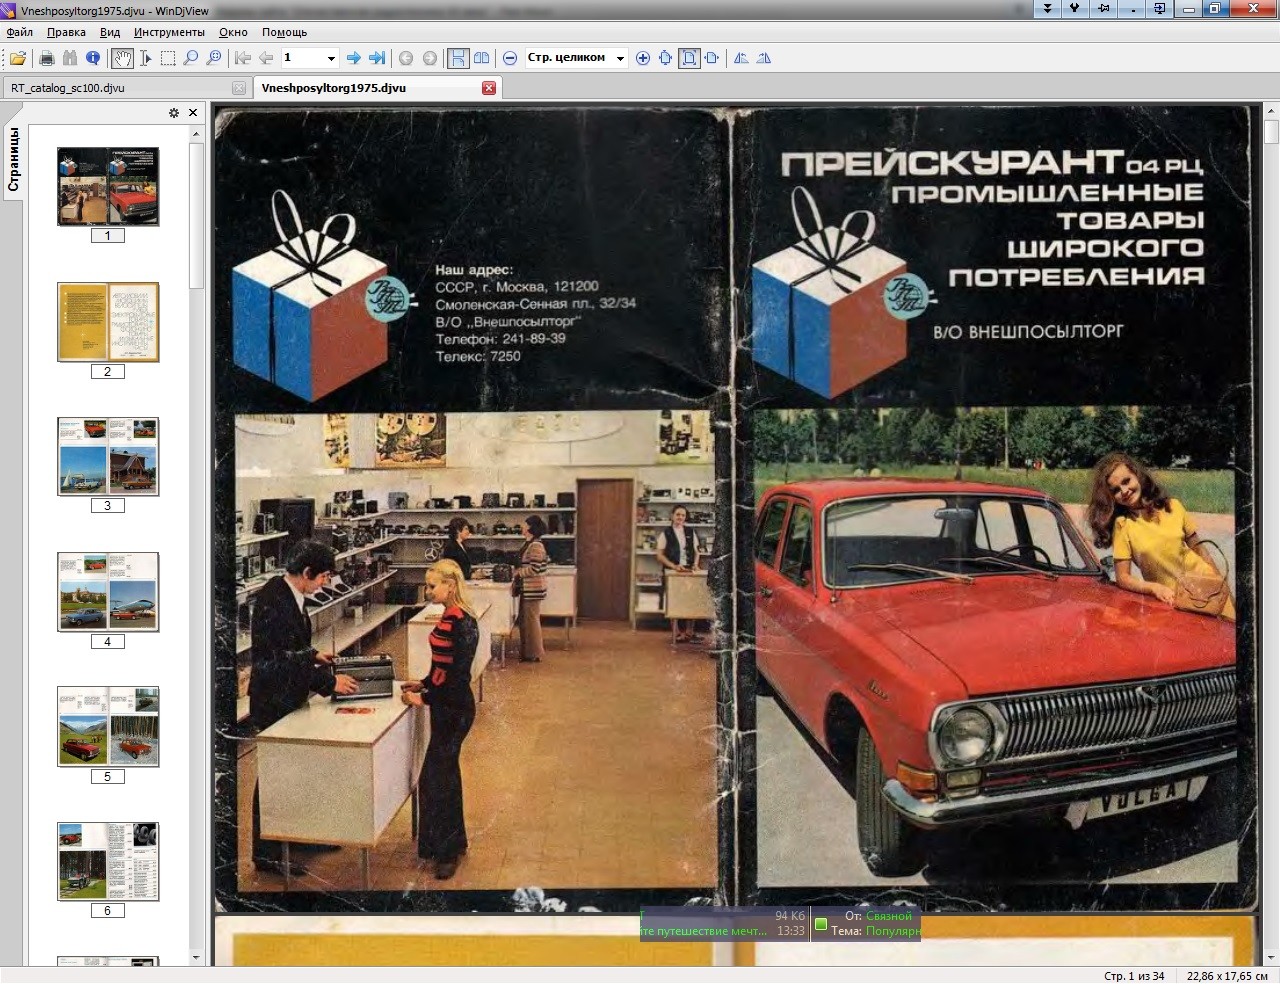Open the Файл menu
The width and height of the screenshot is (1280, 984).
pos(20,32)
